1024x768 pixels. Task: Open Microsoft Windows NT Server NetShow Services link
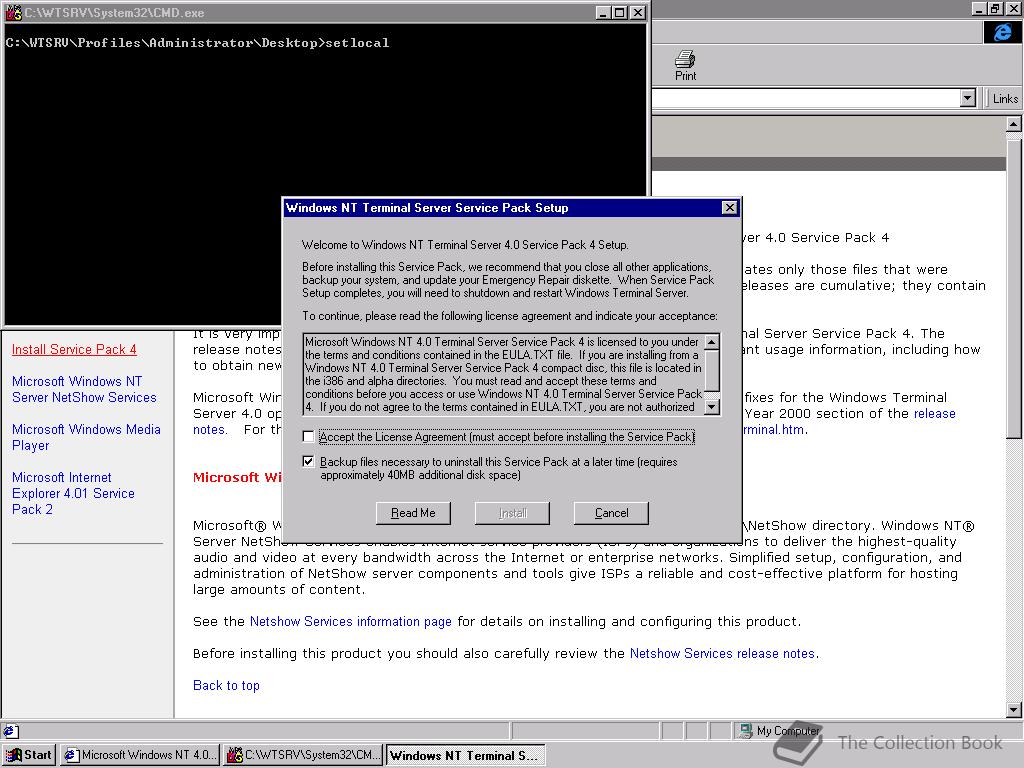[84, 389]
